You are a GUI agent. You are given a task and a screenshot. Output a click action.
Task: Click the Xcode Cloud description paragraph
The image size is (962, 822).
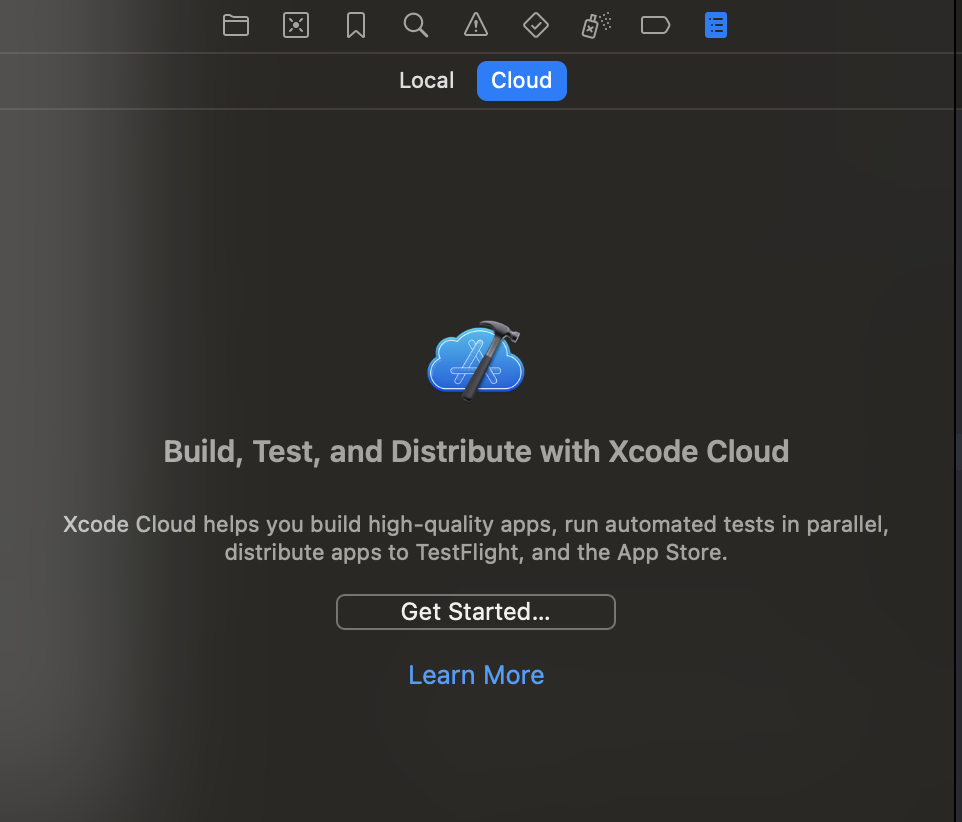pos(476,538)
